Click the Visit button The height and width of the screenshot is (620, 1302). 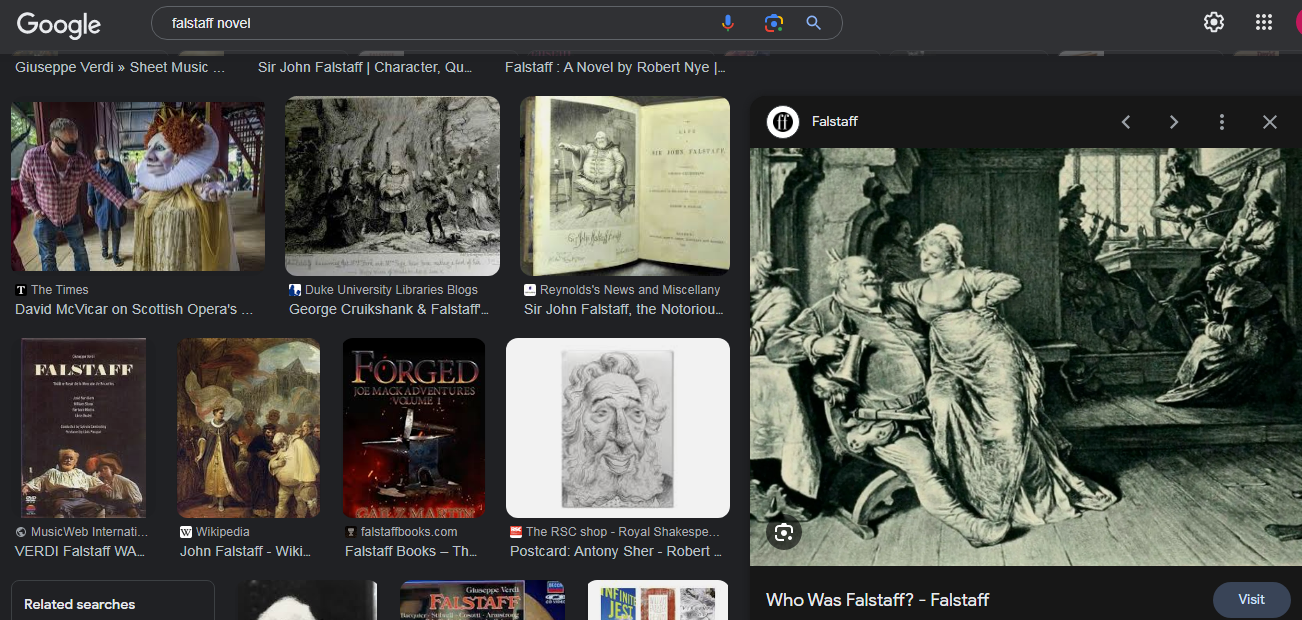click(x=1251, y=600)
